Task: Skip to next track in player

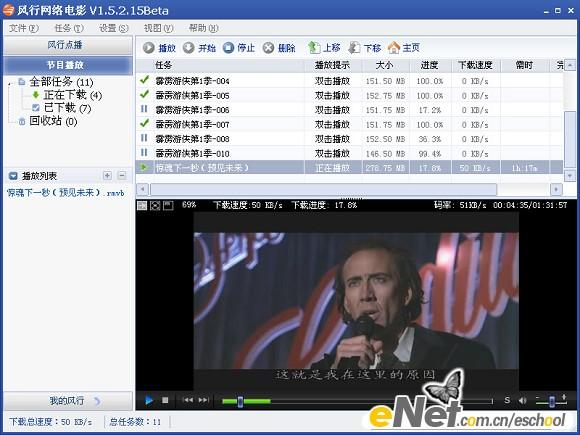Action: click(203, 400)
